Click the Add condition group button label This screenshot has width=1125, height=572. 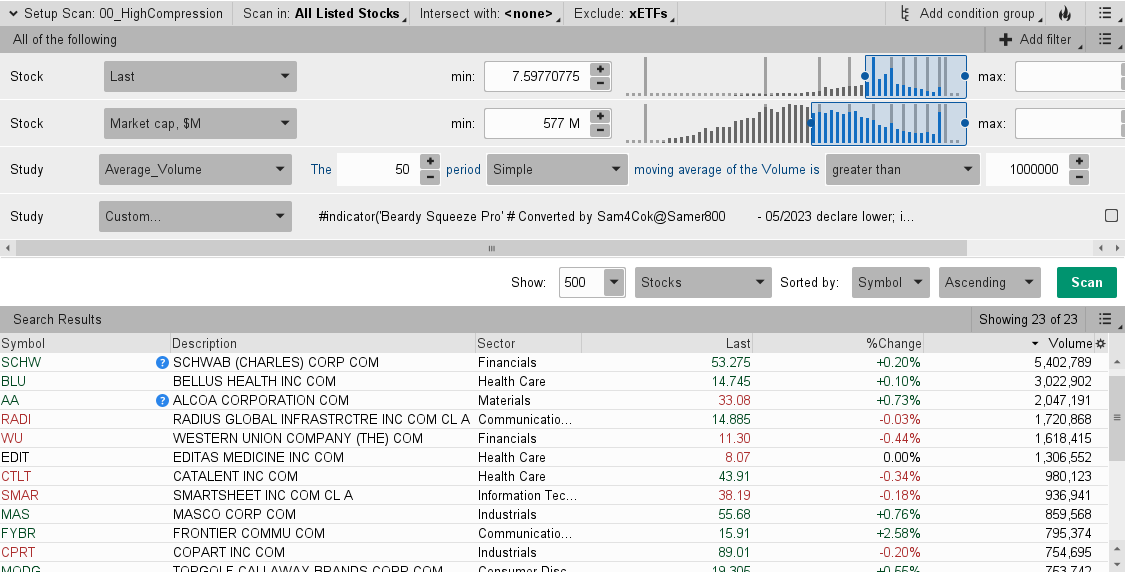pyautogui.click(x=976, y=14)
